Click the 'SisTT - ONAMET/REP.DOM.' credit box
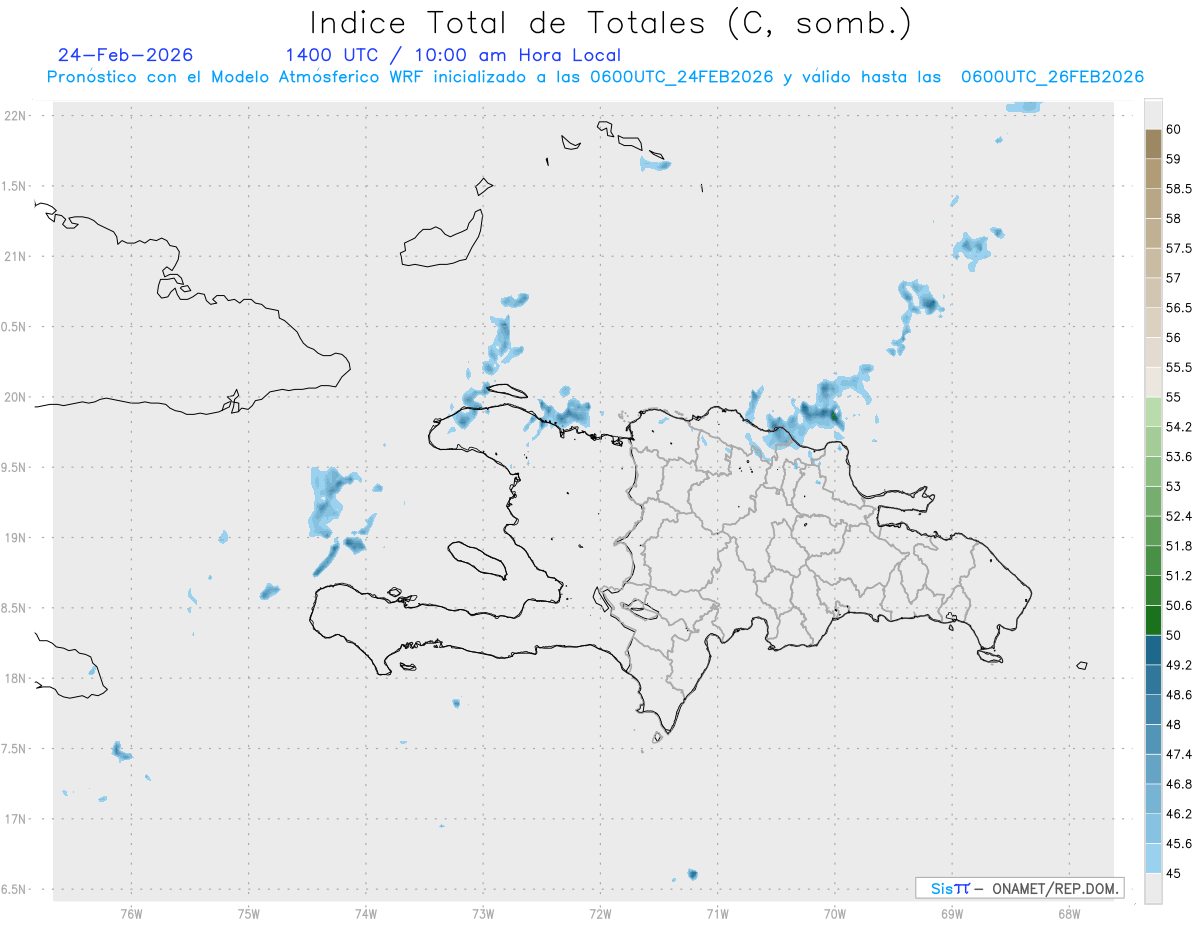 (1019, 888)
